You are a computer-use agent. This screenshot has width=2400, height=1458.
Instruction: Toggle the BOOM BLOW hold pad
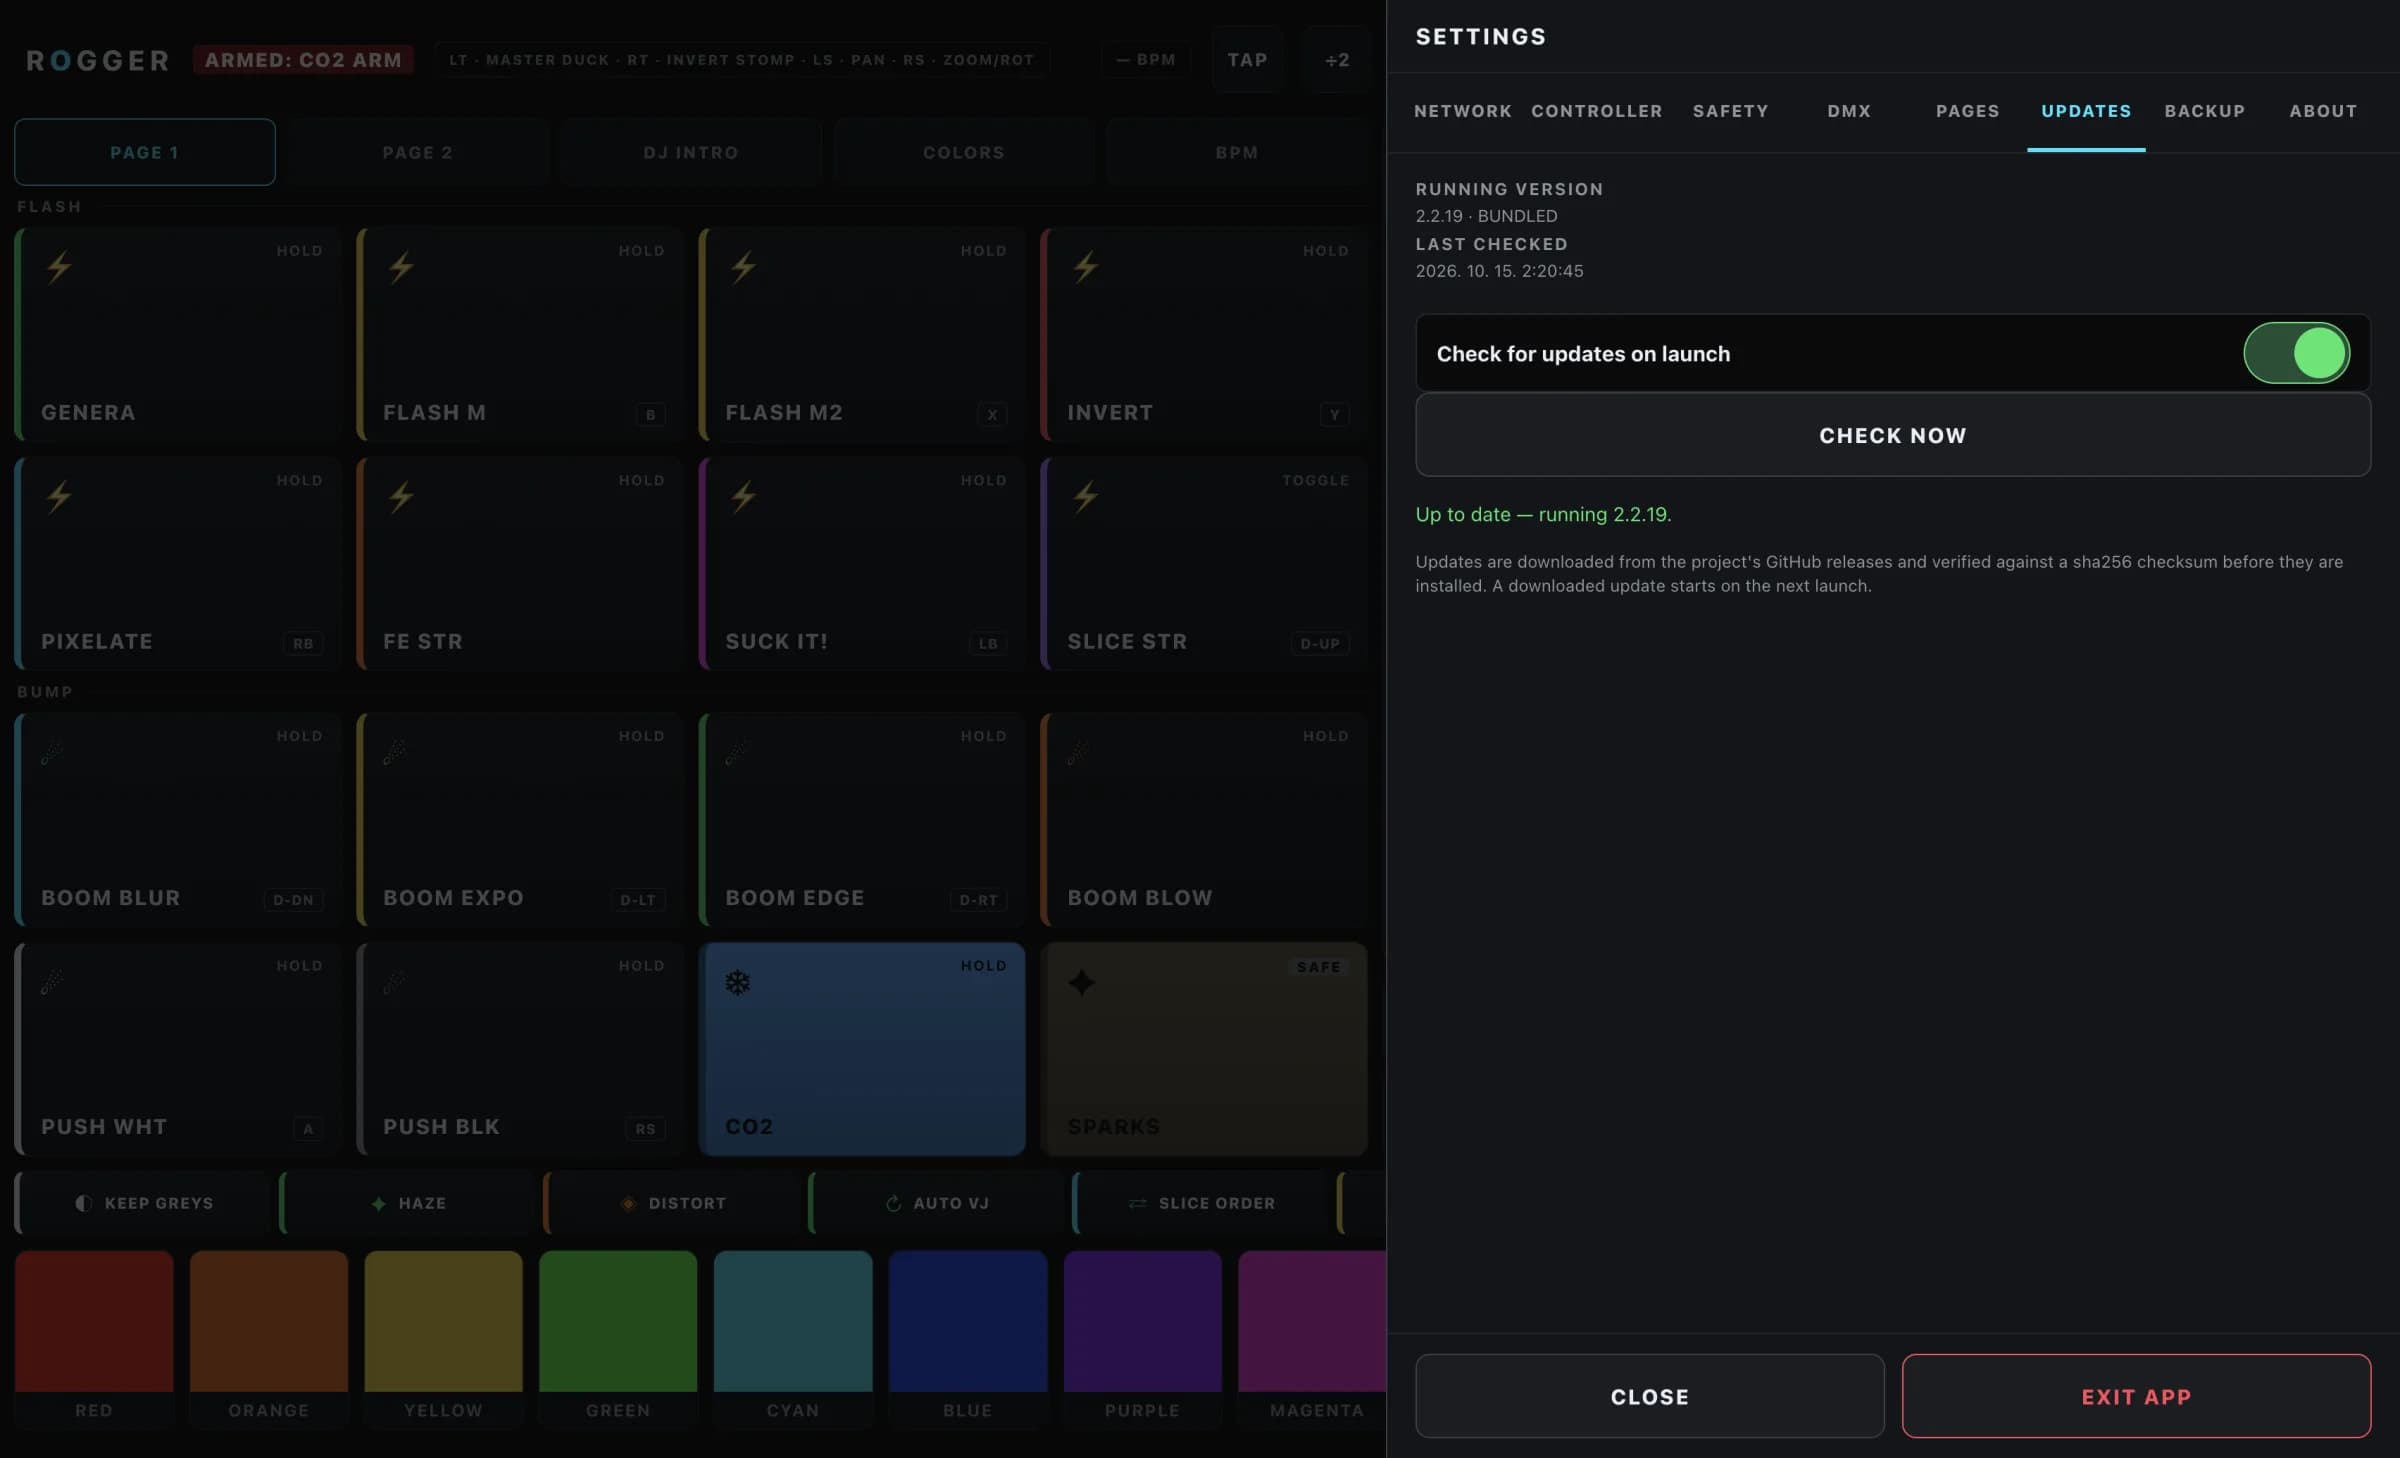point(1204,819)
